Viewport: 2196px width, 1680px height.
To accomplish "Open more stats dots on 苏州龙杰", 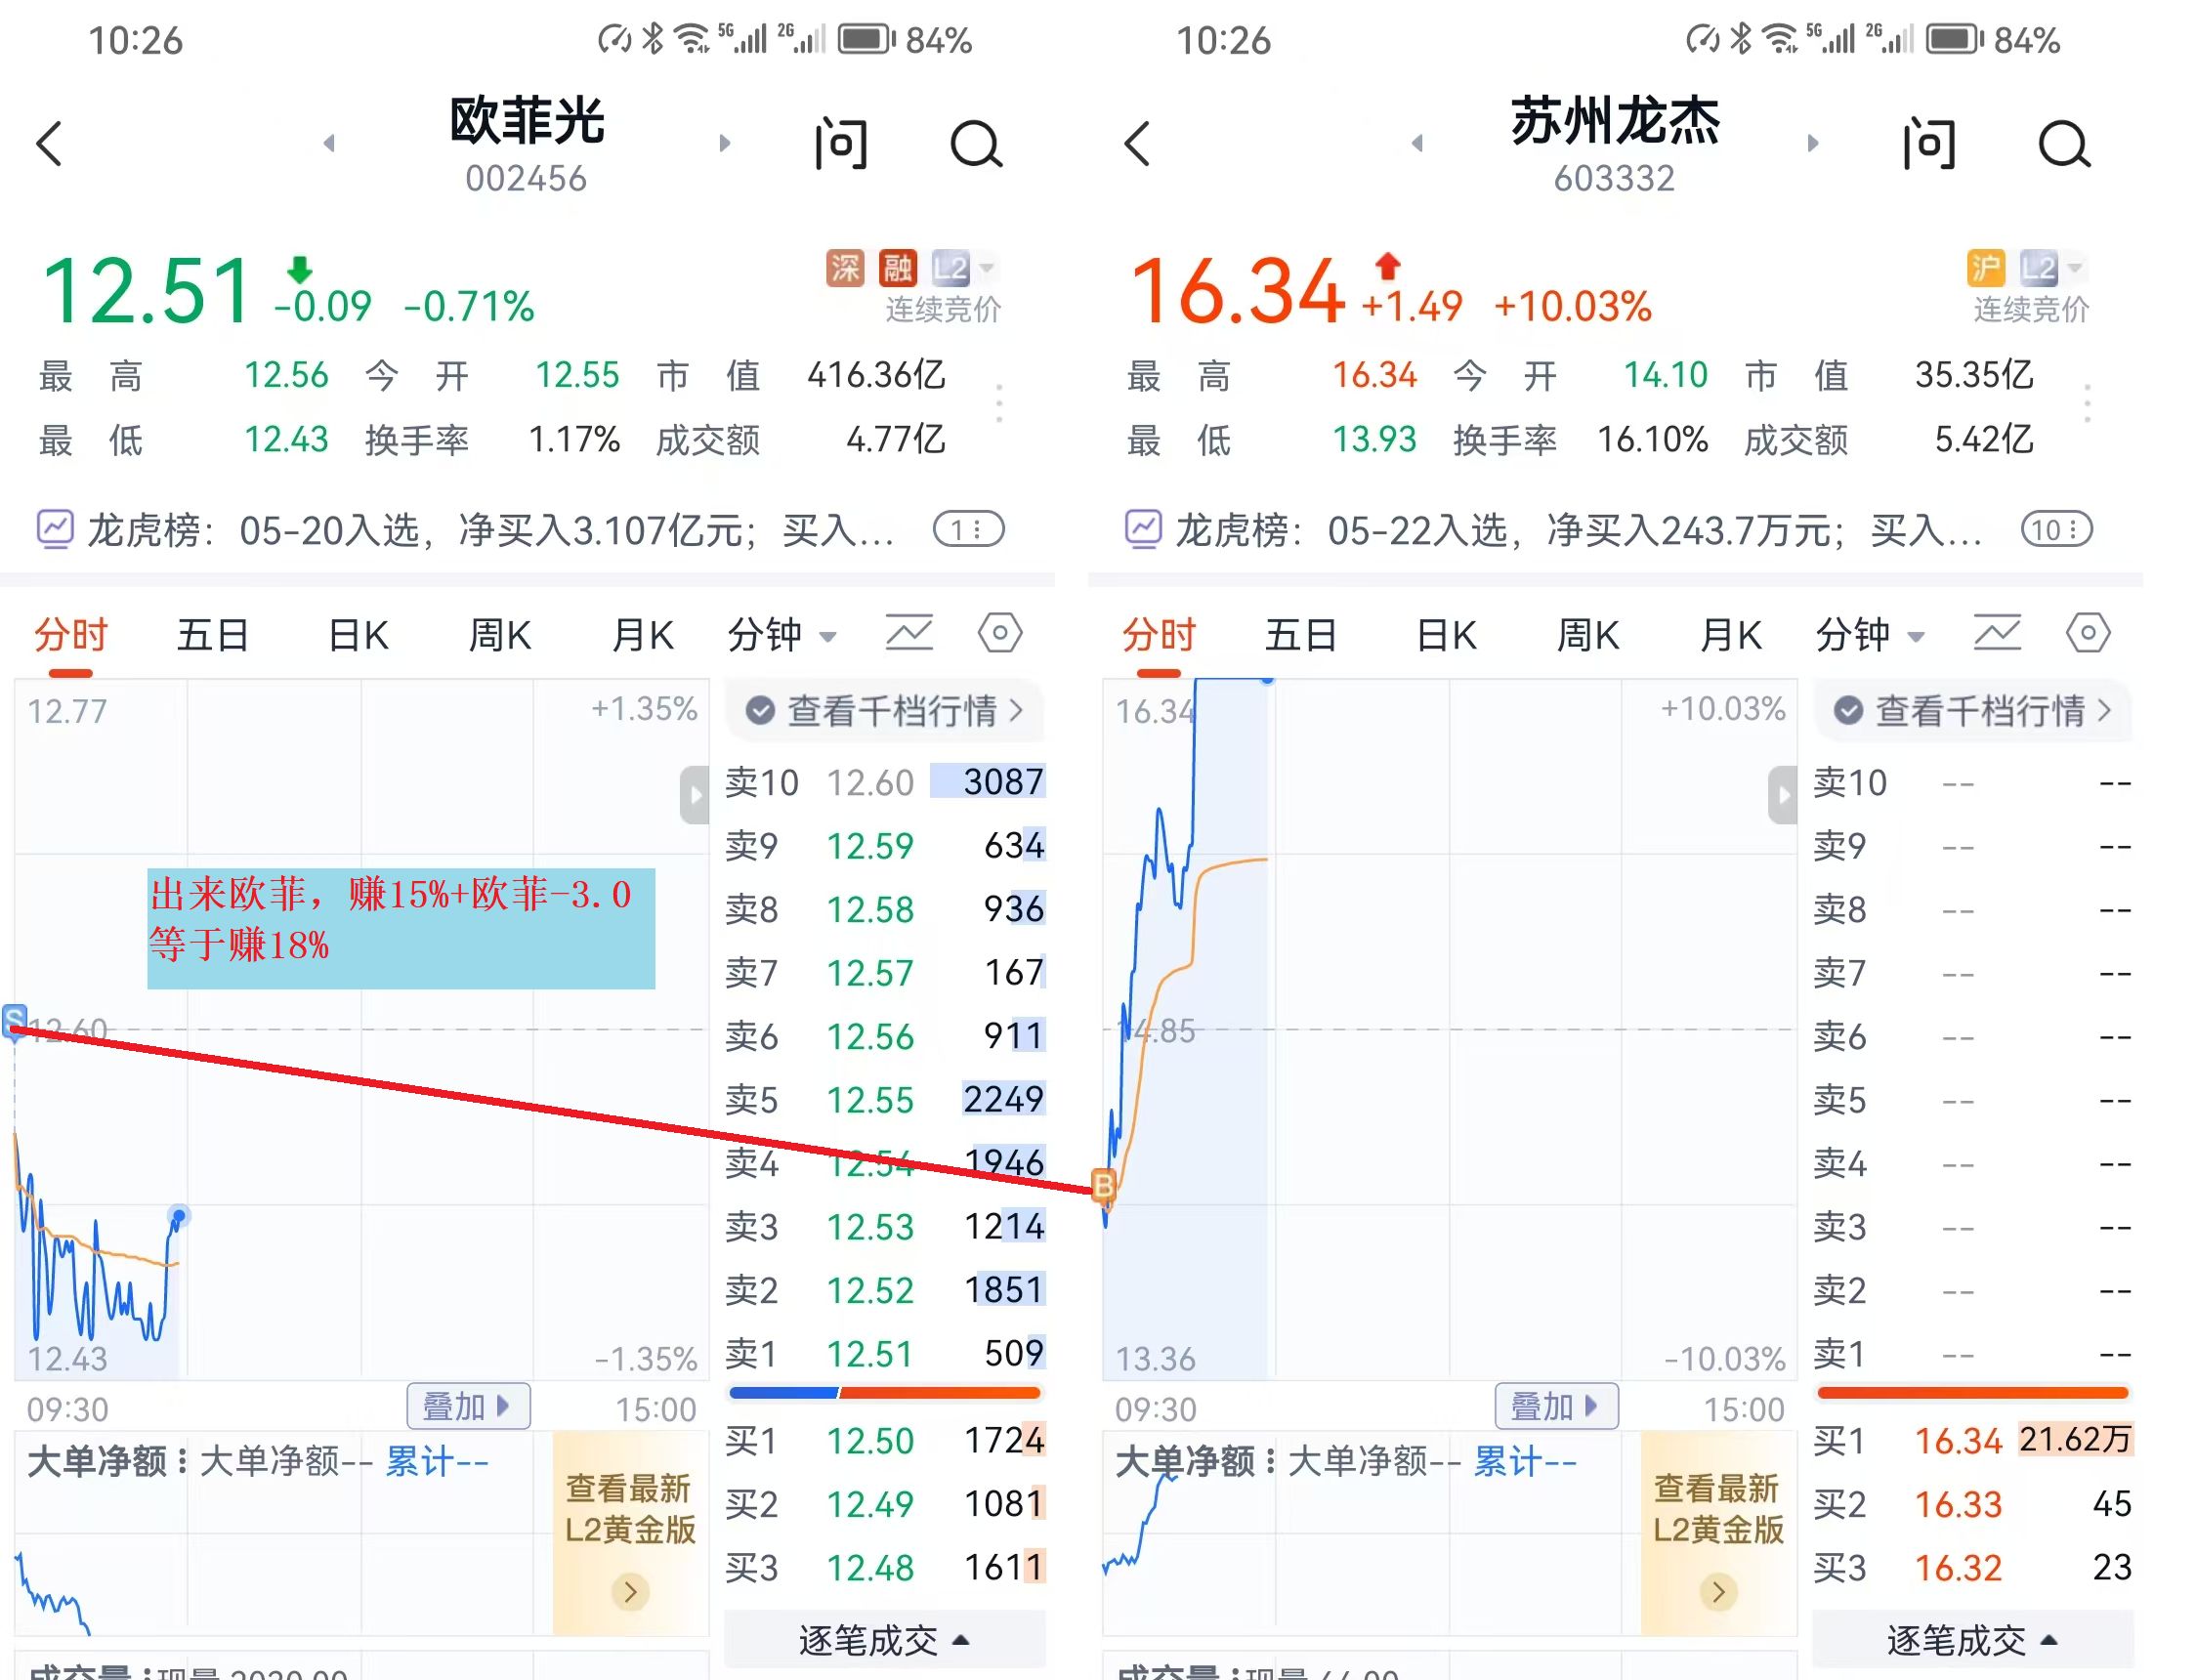I will click(2087, 403).
